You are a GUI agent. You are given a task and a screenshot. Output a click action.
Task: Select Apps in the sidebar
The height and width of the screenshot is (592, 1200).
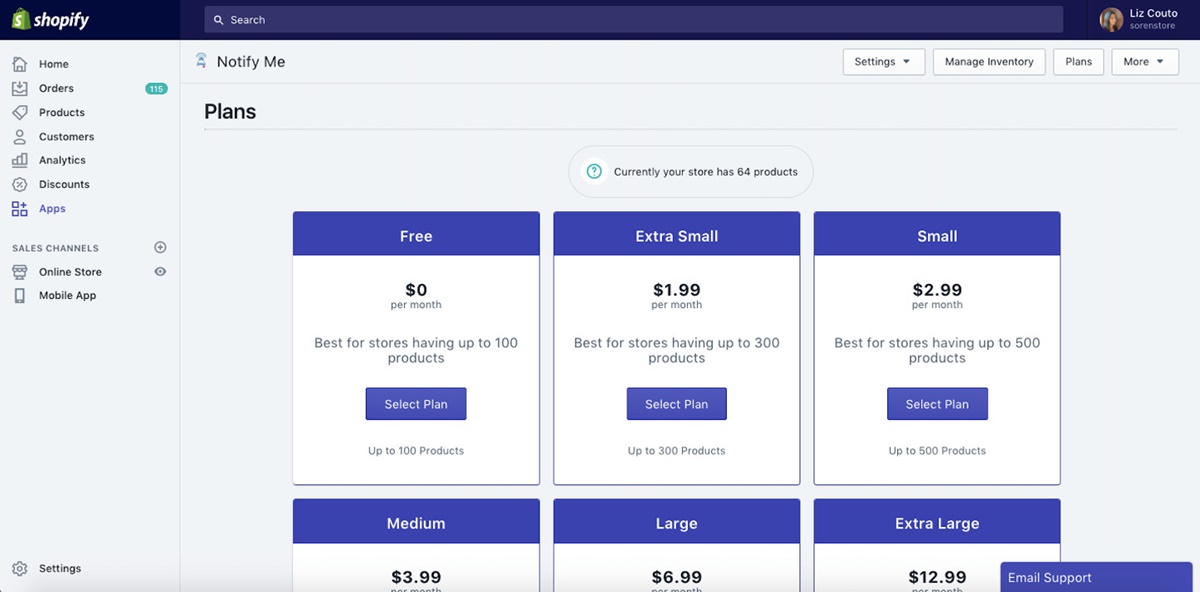tap(52, 209)
